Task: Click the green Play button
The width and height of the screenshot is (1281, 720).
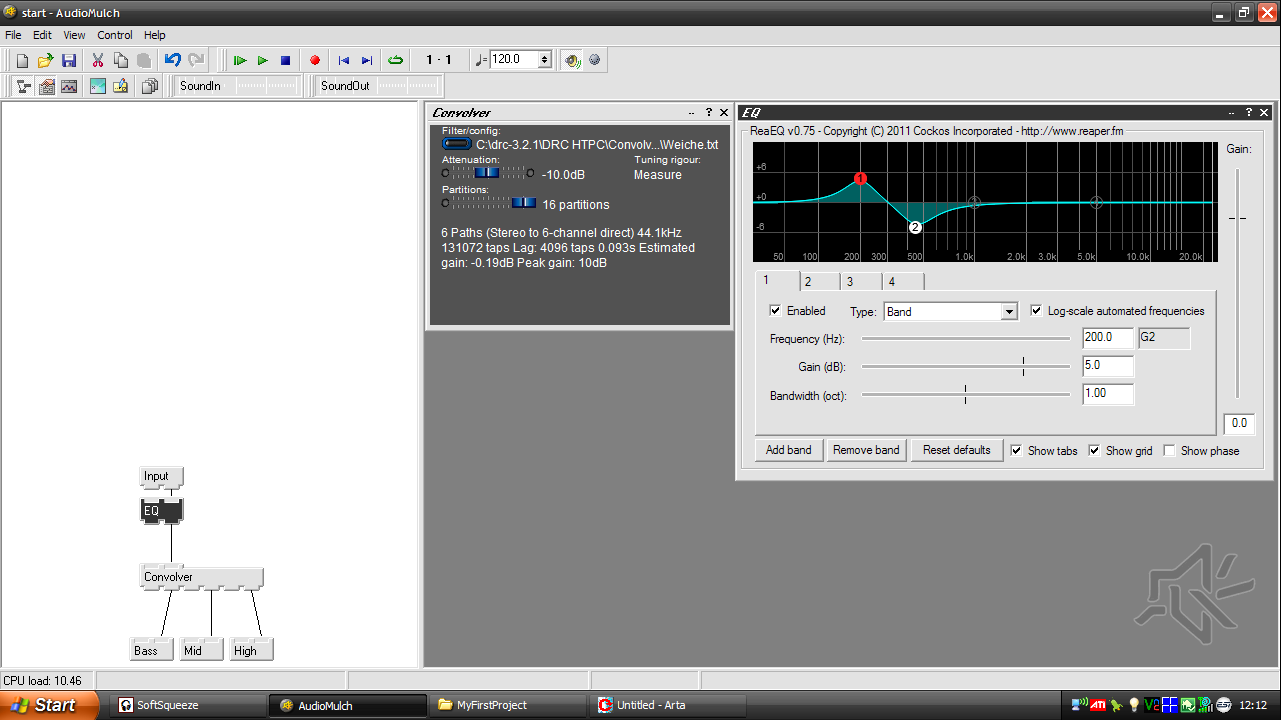Action: (x=263, y=60)
